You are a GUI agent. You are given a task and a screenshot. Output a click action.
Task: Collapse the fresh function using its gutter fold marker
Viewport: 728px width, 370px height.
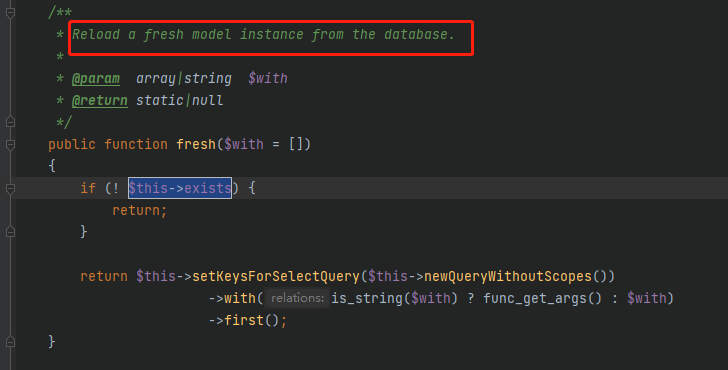(10, 144)
